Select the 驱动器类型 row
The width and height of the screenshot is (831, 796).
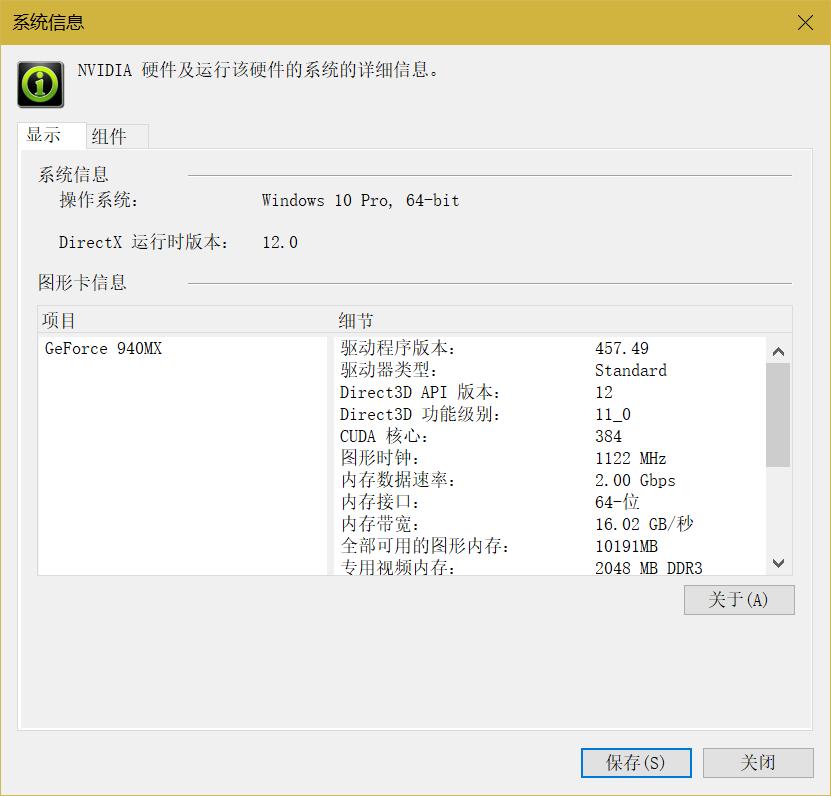point(550,370)
